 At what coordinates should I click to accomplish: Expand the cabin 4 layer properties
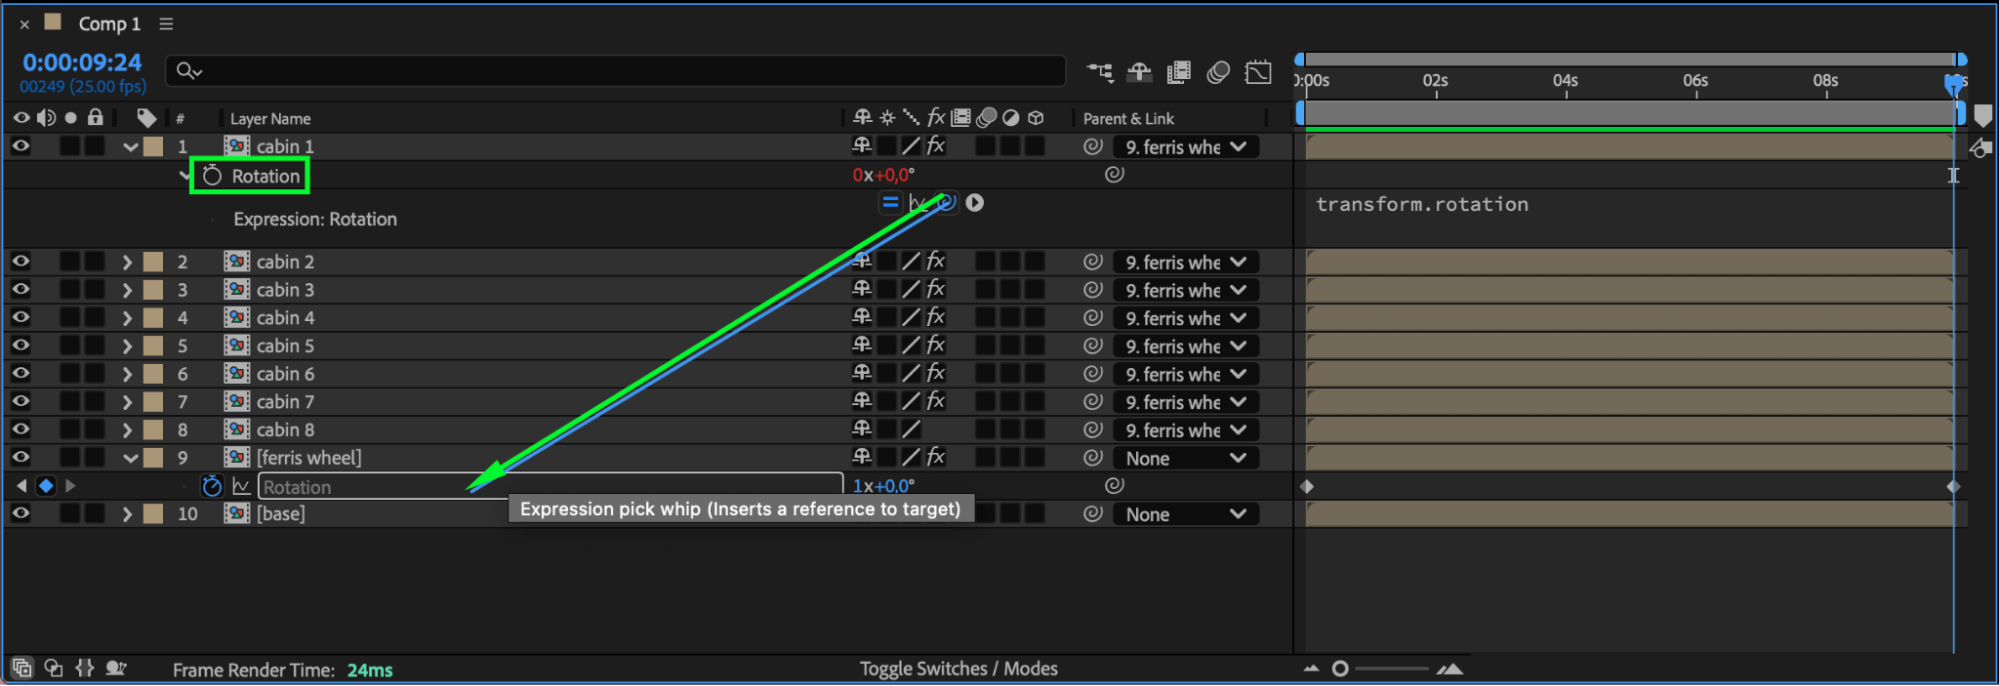pyautogui.click(x=127, y=318)
